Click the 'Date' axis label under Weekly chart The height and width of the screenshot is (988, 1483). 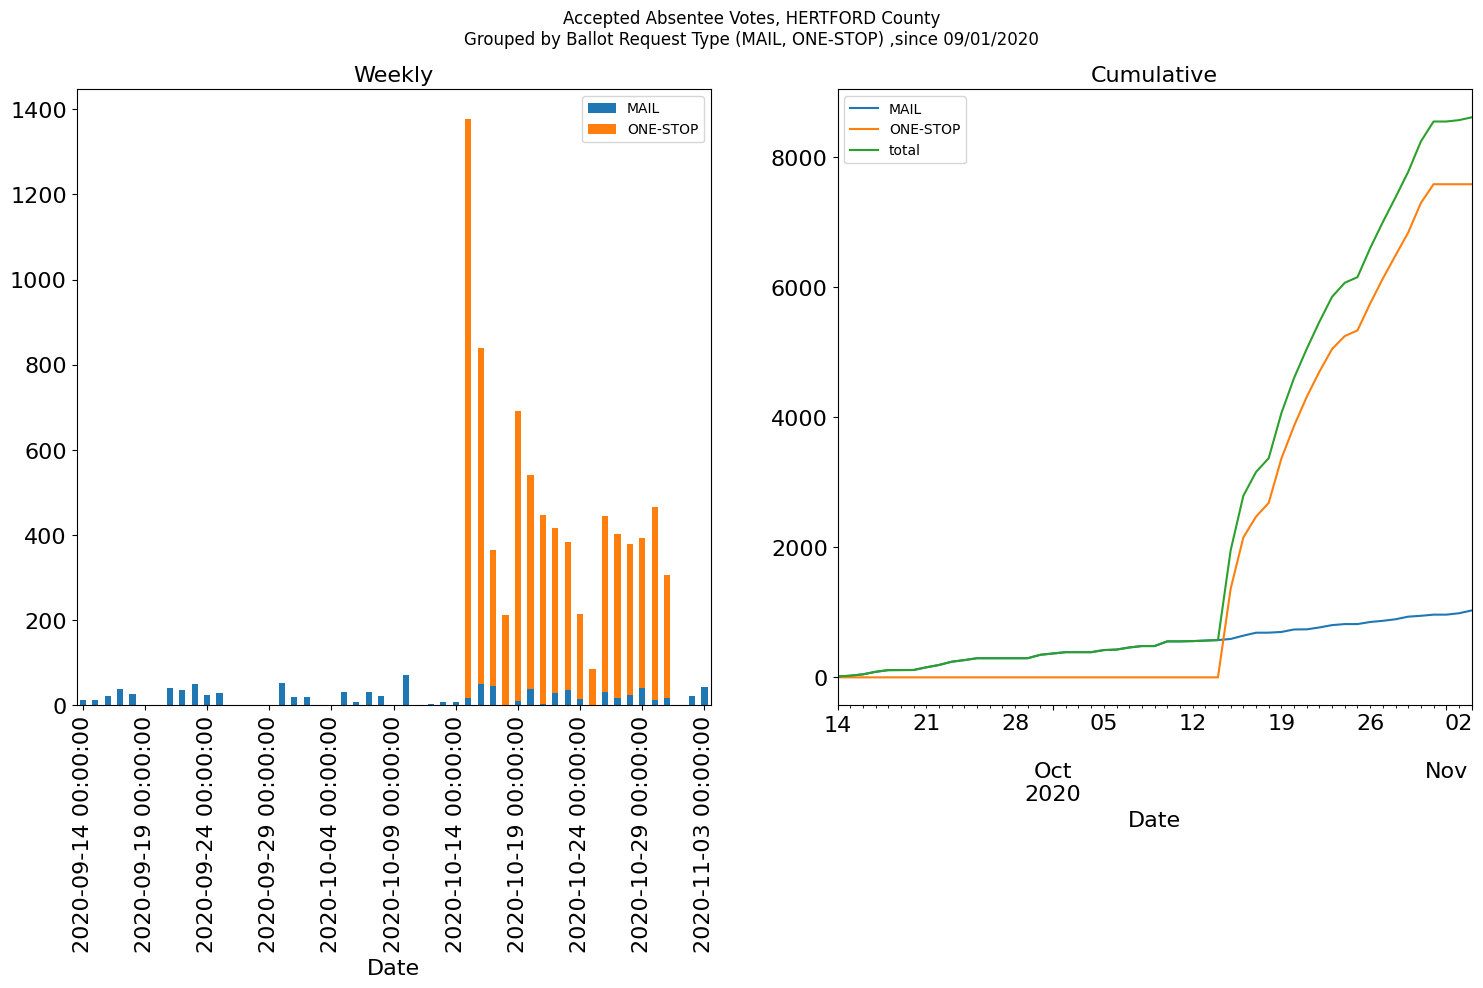[393, 968]
